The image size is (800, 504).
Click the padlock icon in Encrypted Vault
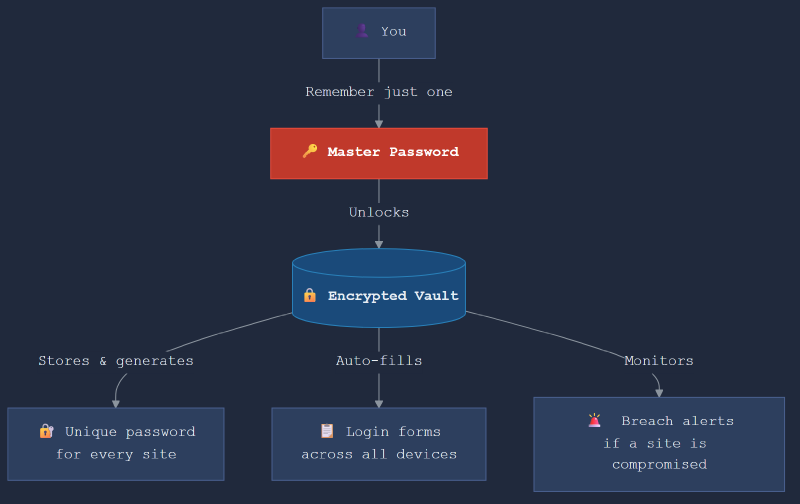point(310,295)
